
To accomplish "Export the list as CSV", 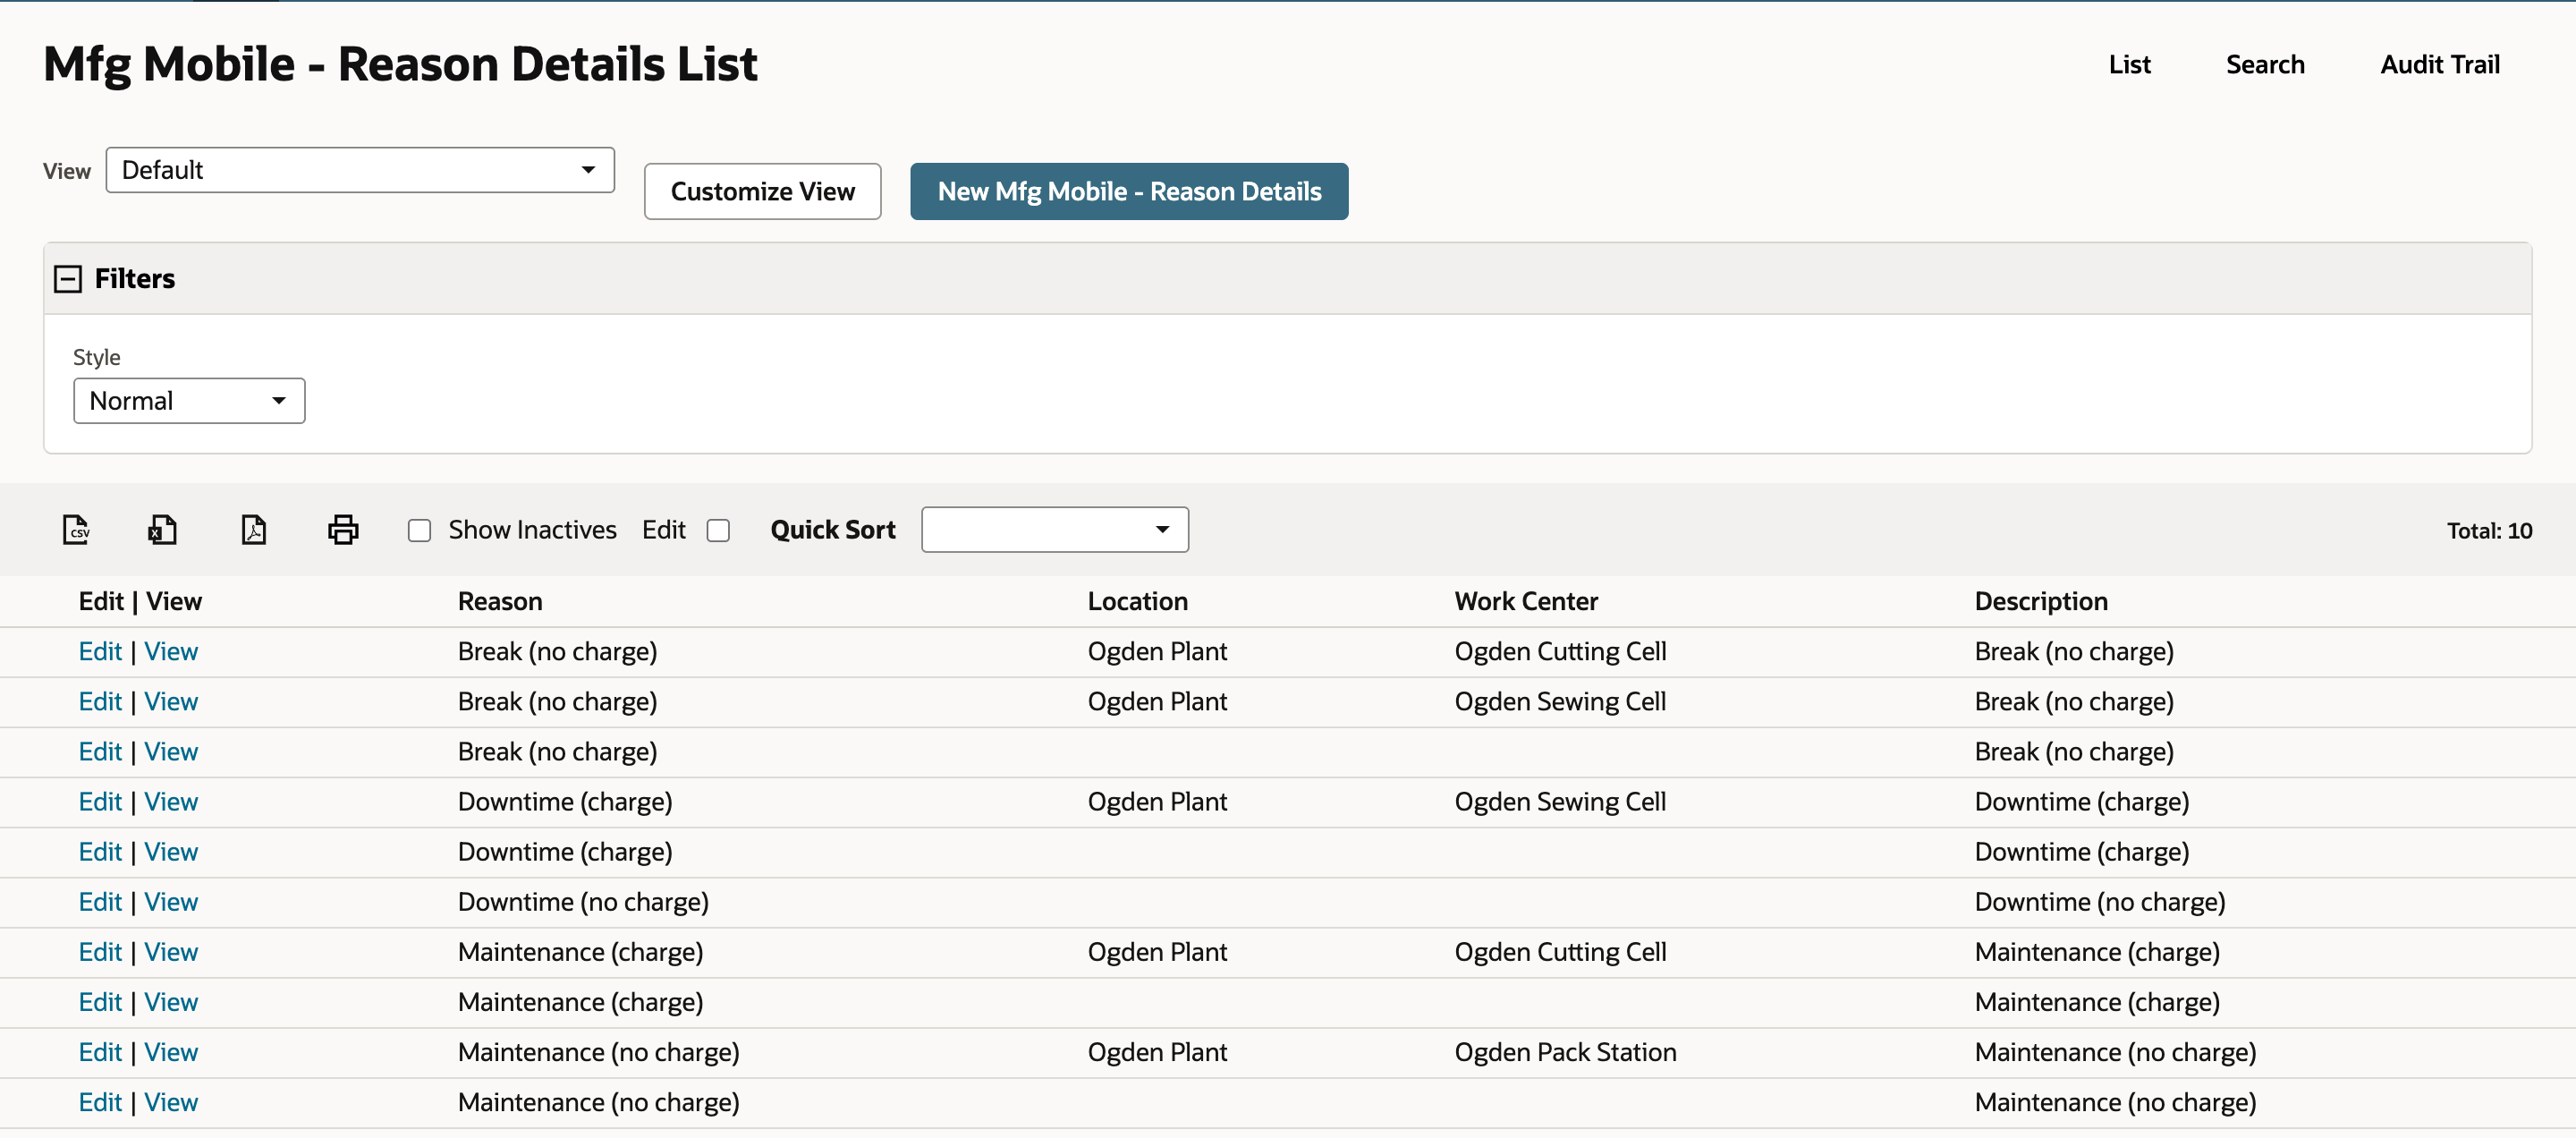I will pyautogui.click(x=76, y=529).
